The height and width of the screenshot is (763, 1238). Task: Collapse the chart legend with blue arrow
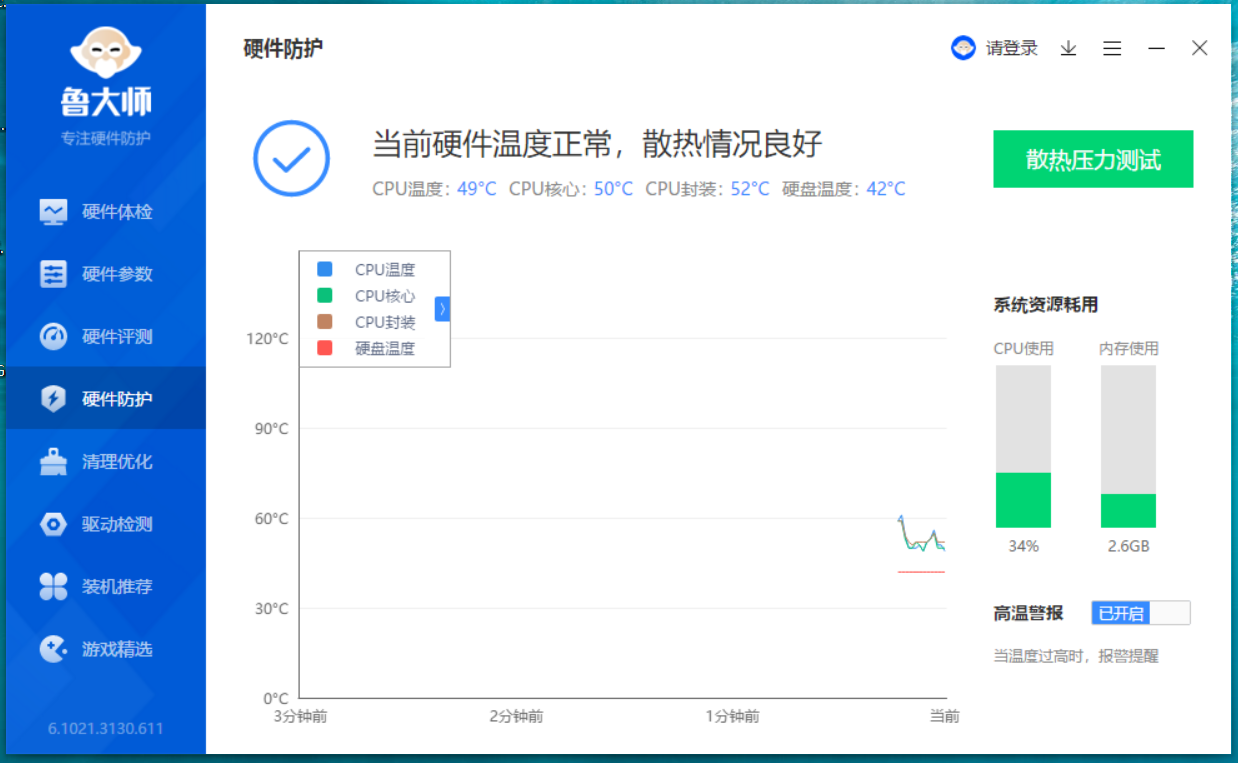point(442,309)
